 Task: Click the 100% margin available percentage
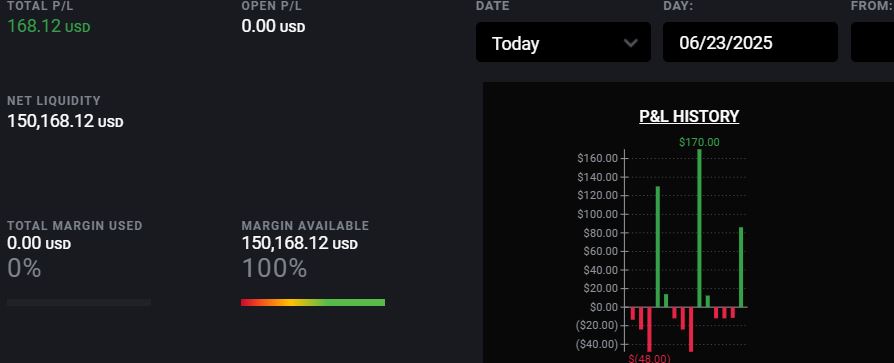(274, 268)
